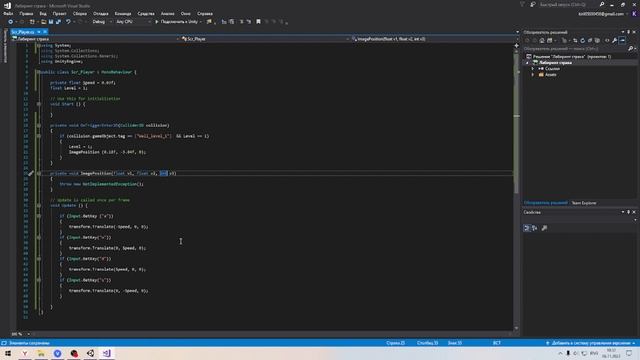Image resolution: width=640 pixels, height=360 pixels.
Task: Click the uncomment selection toolbar icon
Action: [x=249, y=22]
